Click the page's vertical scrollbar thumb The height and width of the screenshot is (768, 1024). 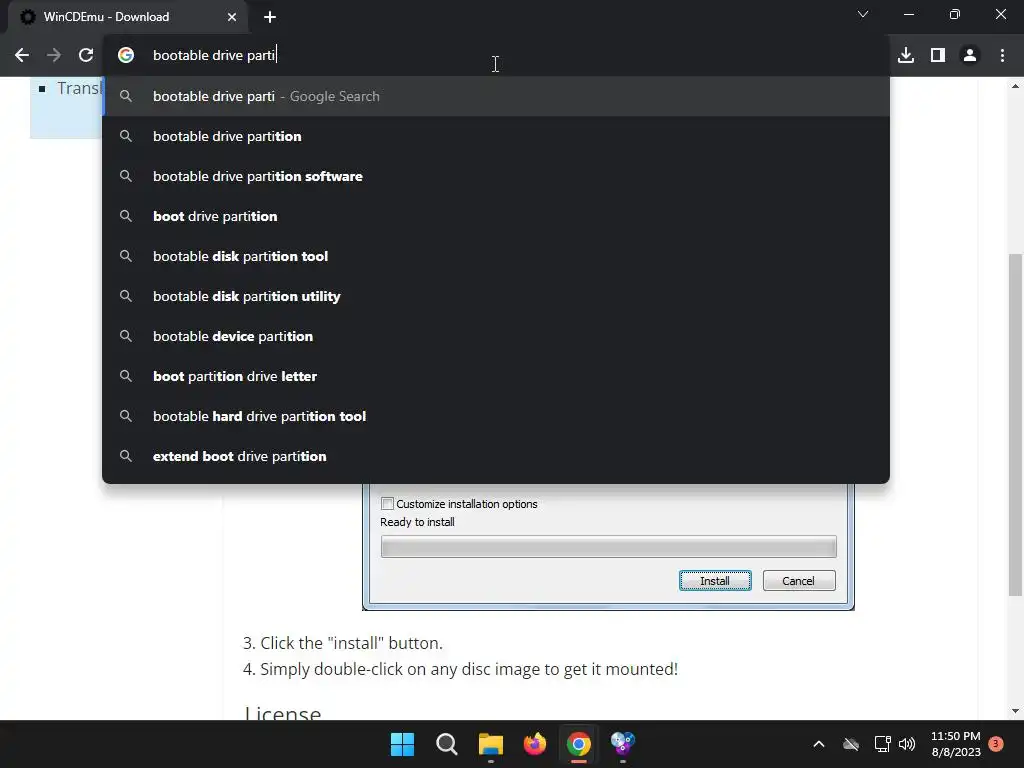[1015, 424]
